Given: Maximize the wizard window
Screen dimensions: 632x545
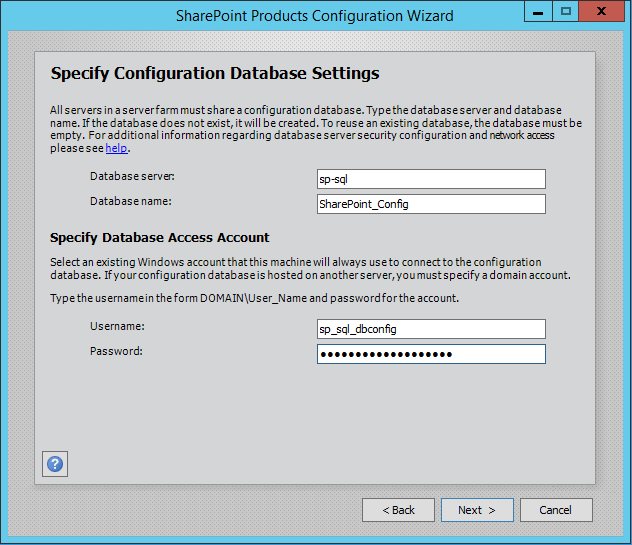Looking at the screenshot, I should coord(566,11).
